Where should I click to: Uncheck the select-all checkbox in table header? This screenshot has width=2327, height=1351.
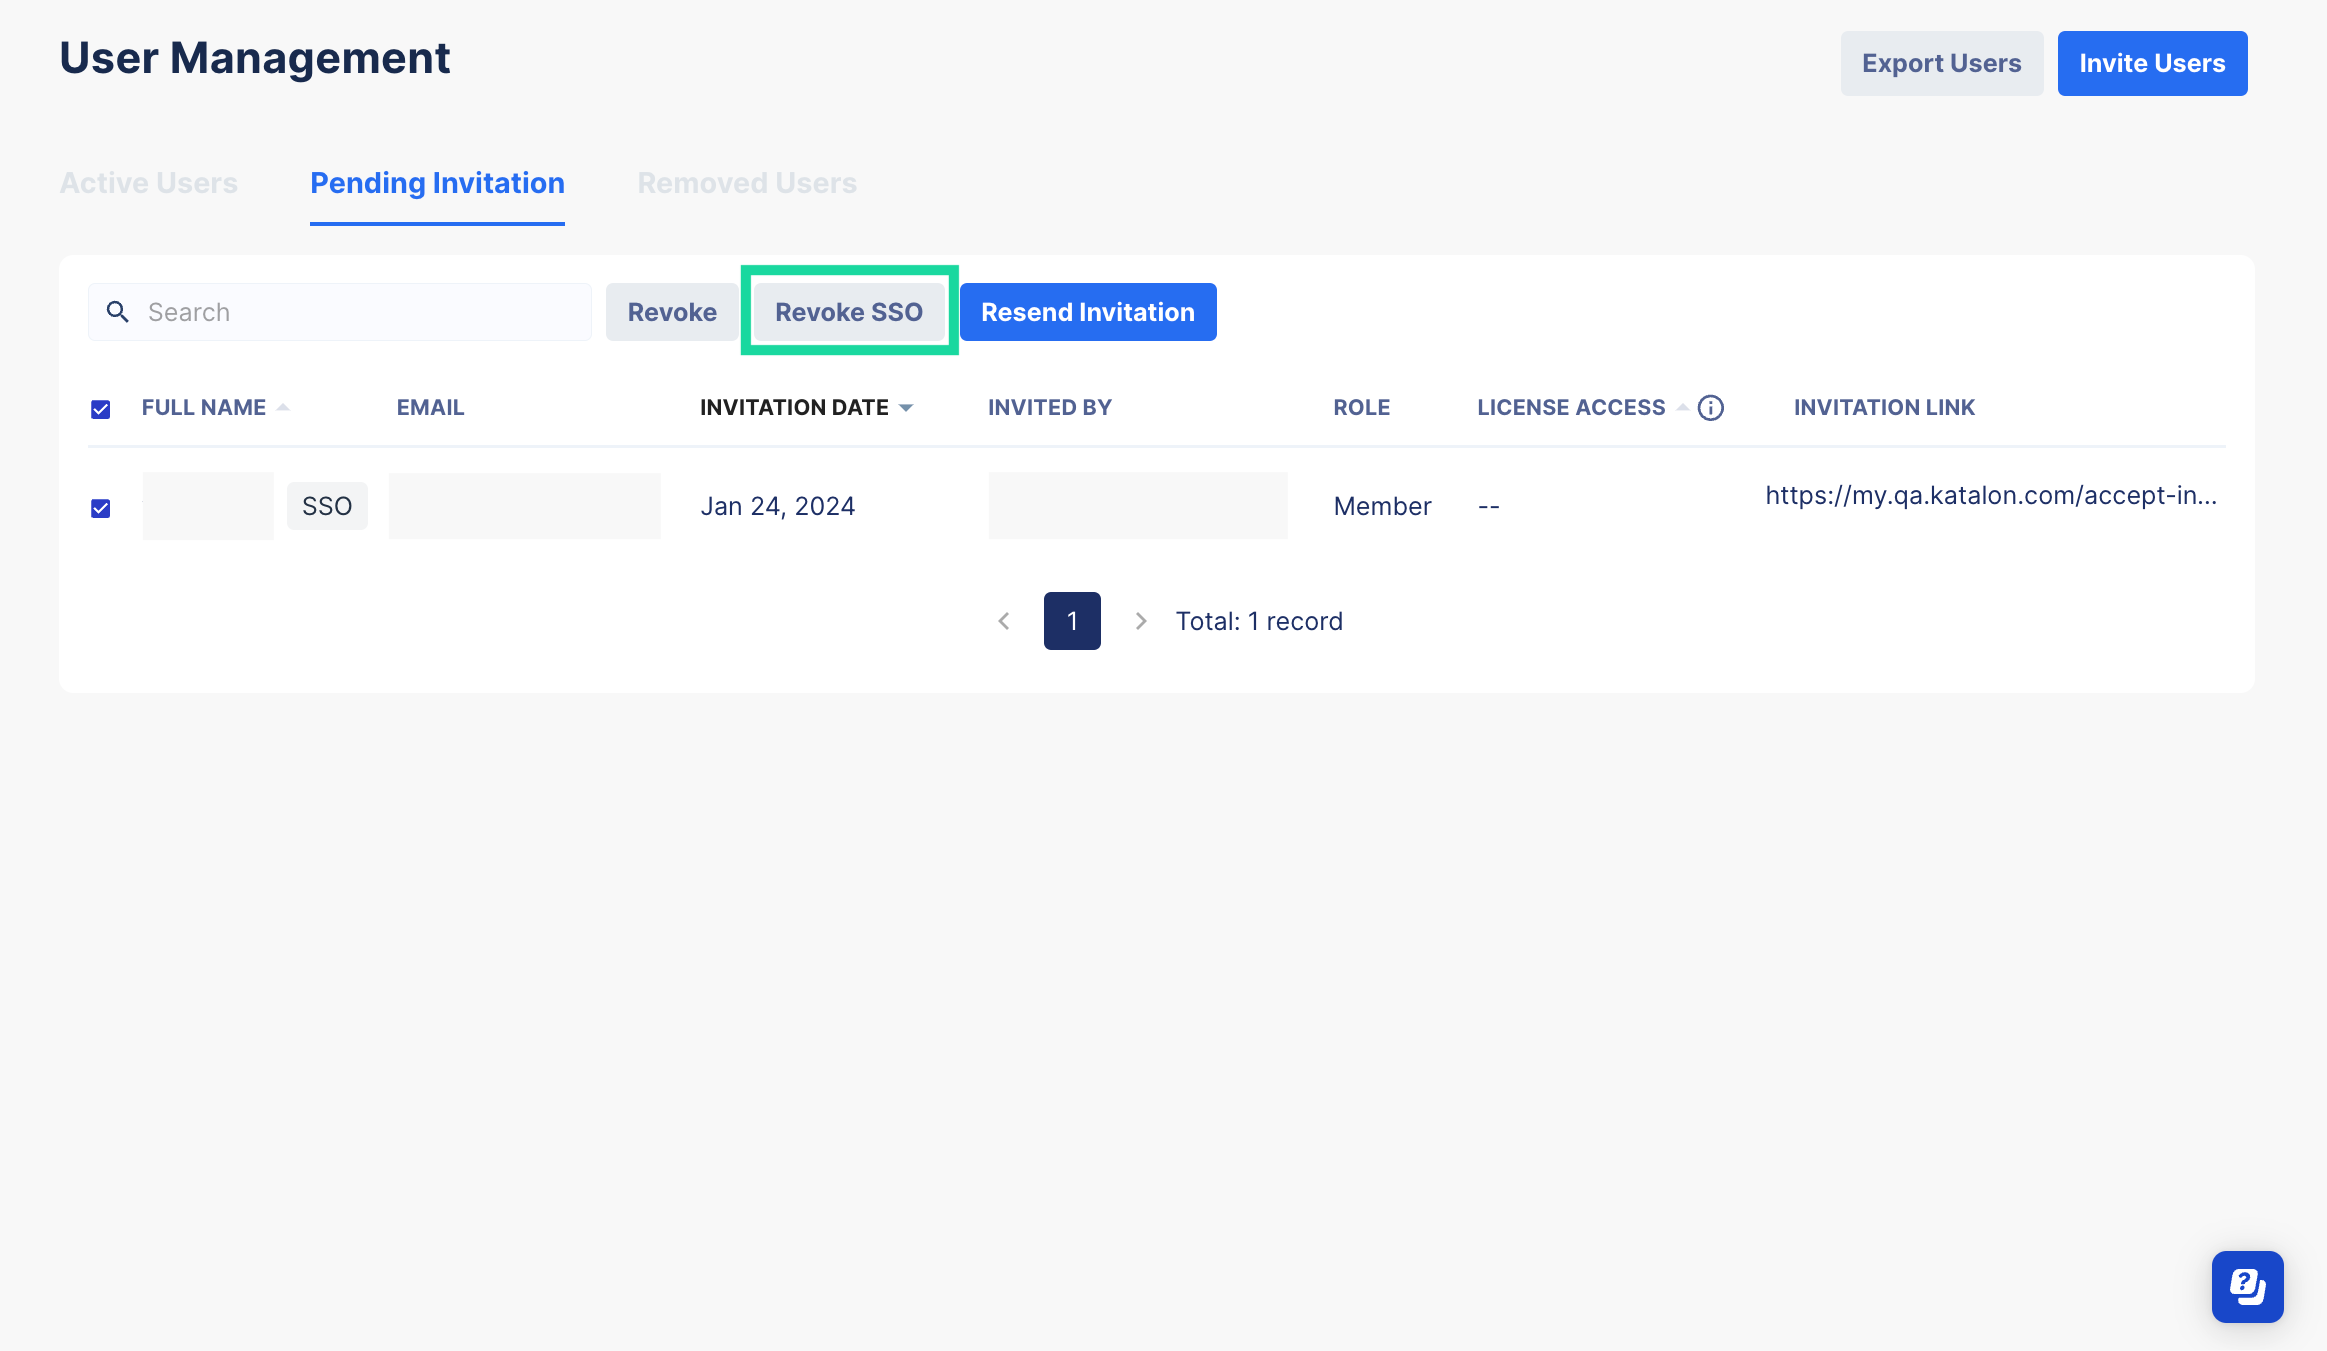click(x=100, y=408)
